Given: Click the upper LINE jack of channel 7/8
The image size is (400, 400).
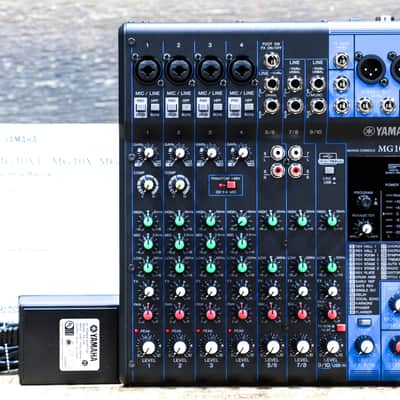Looking at the screenshot, I should pos(295,84).
